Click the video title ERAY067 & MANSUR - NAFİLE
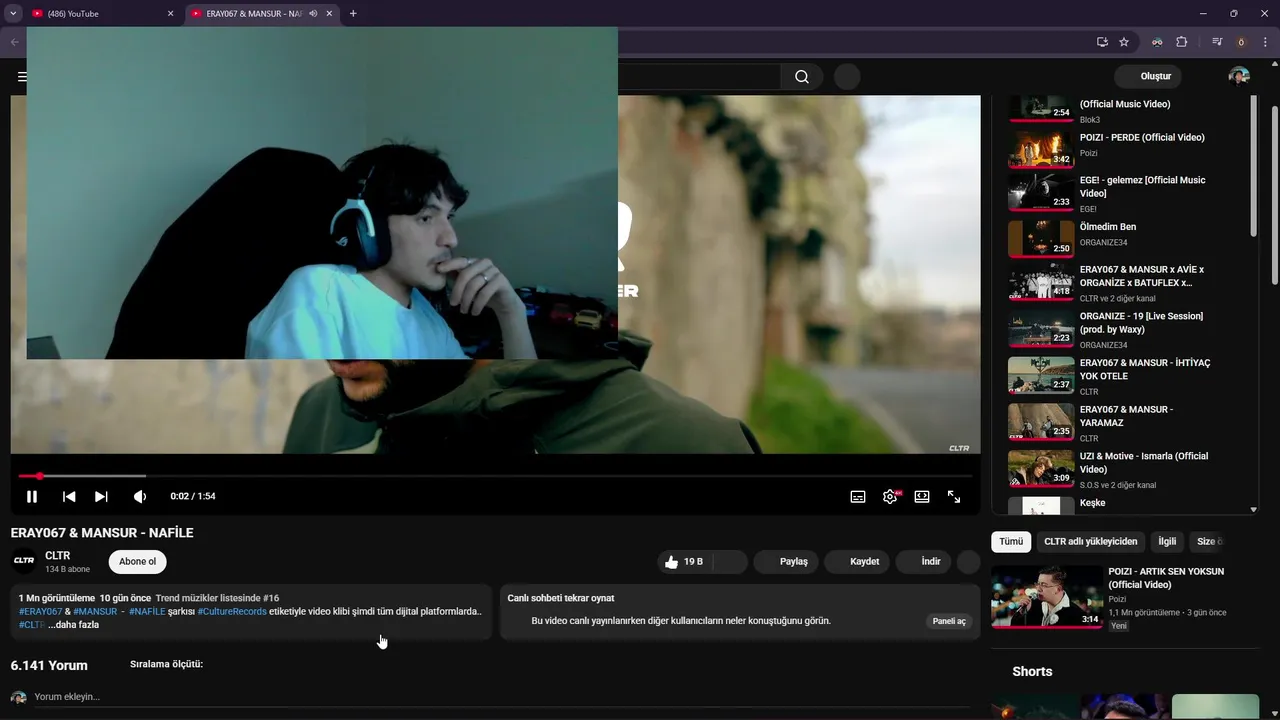Screen dimensions: 1280x720 102,533
